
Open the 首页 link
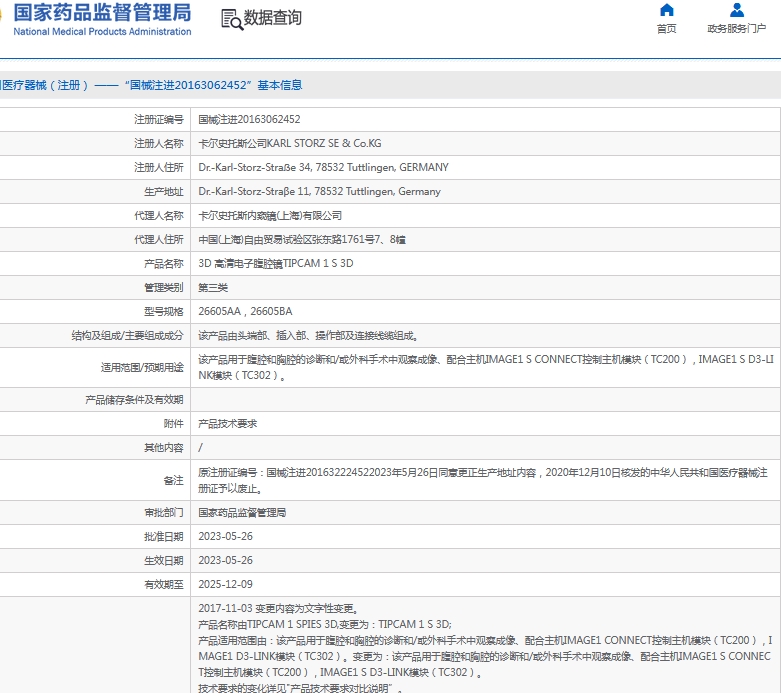click(666, 29)
